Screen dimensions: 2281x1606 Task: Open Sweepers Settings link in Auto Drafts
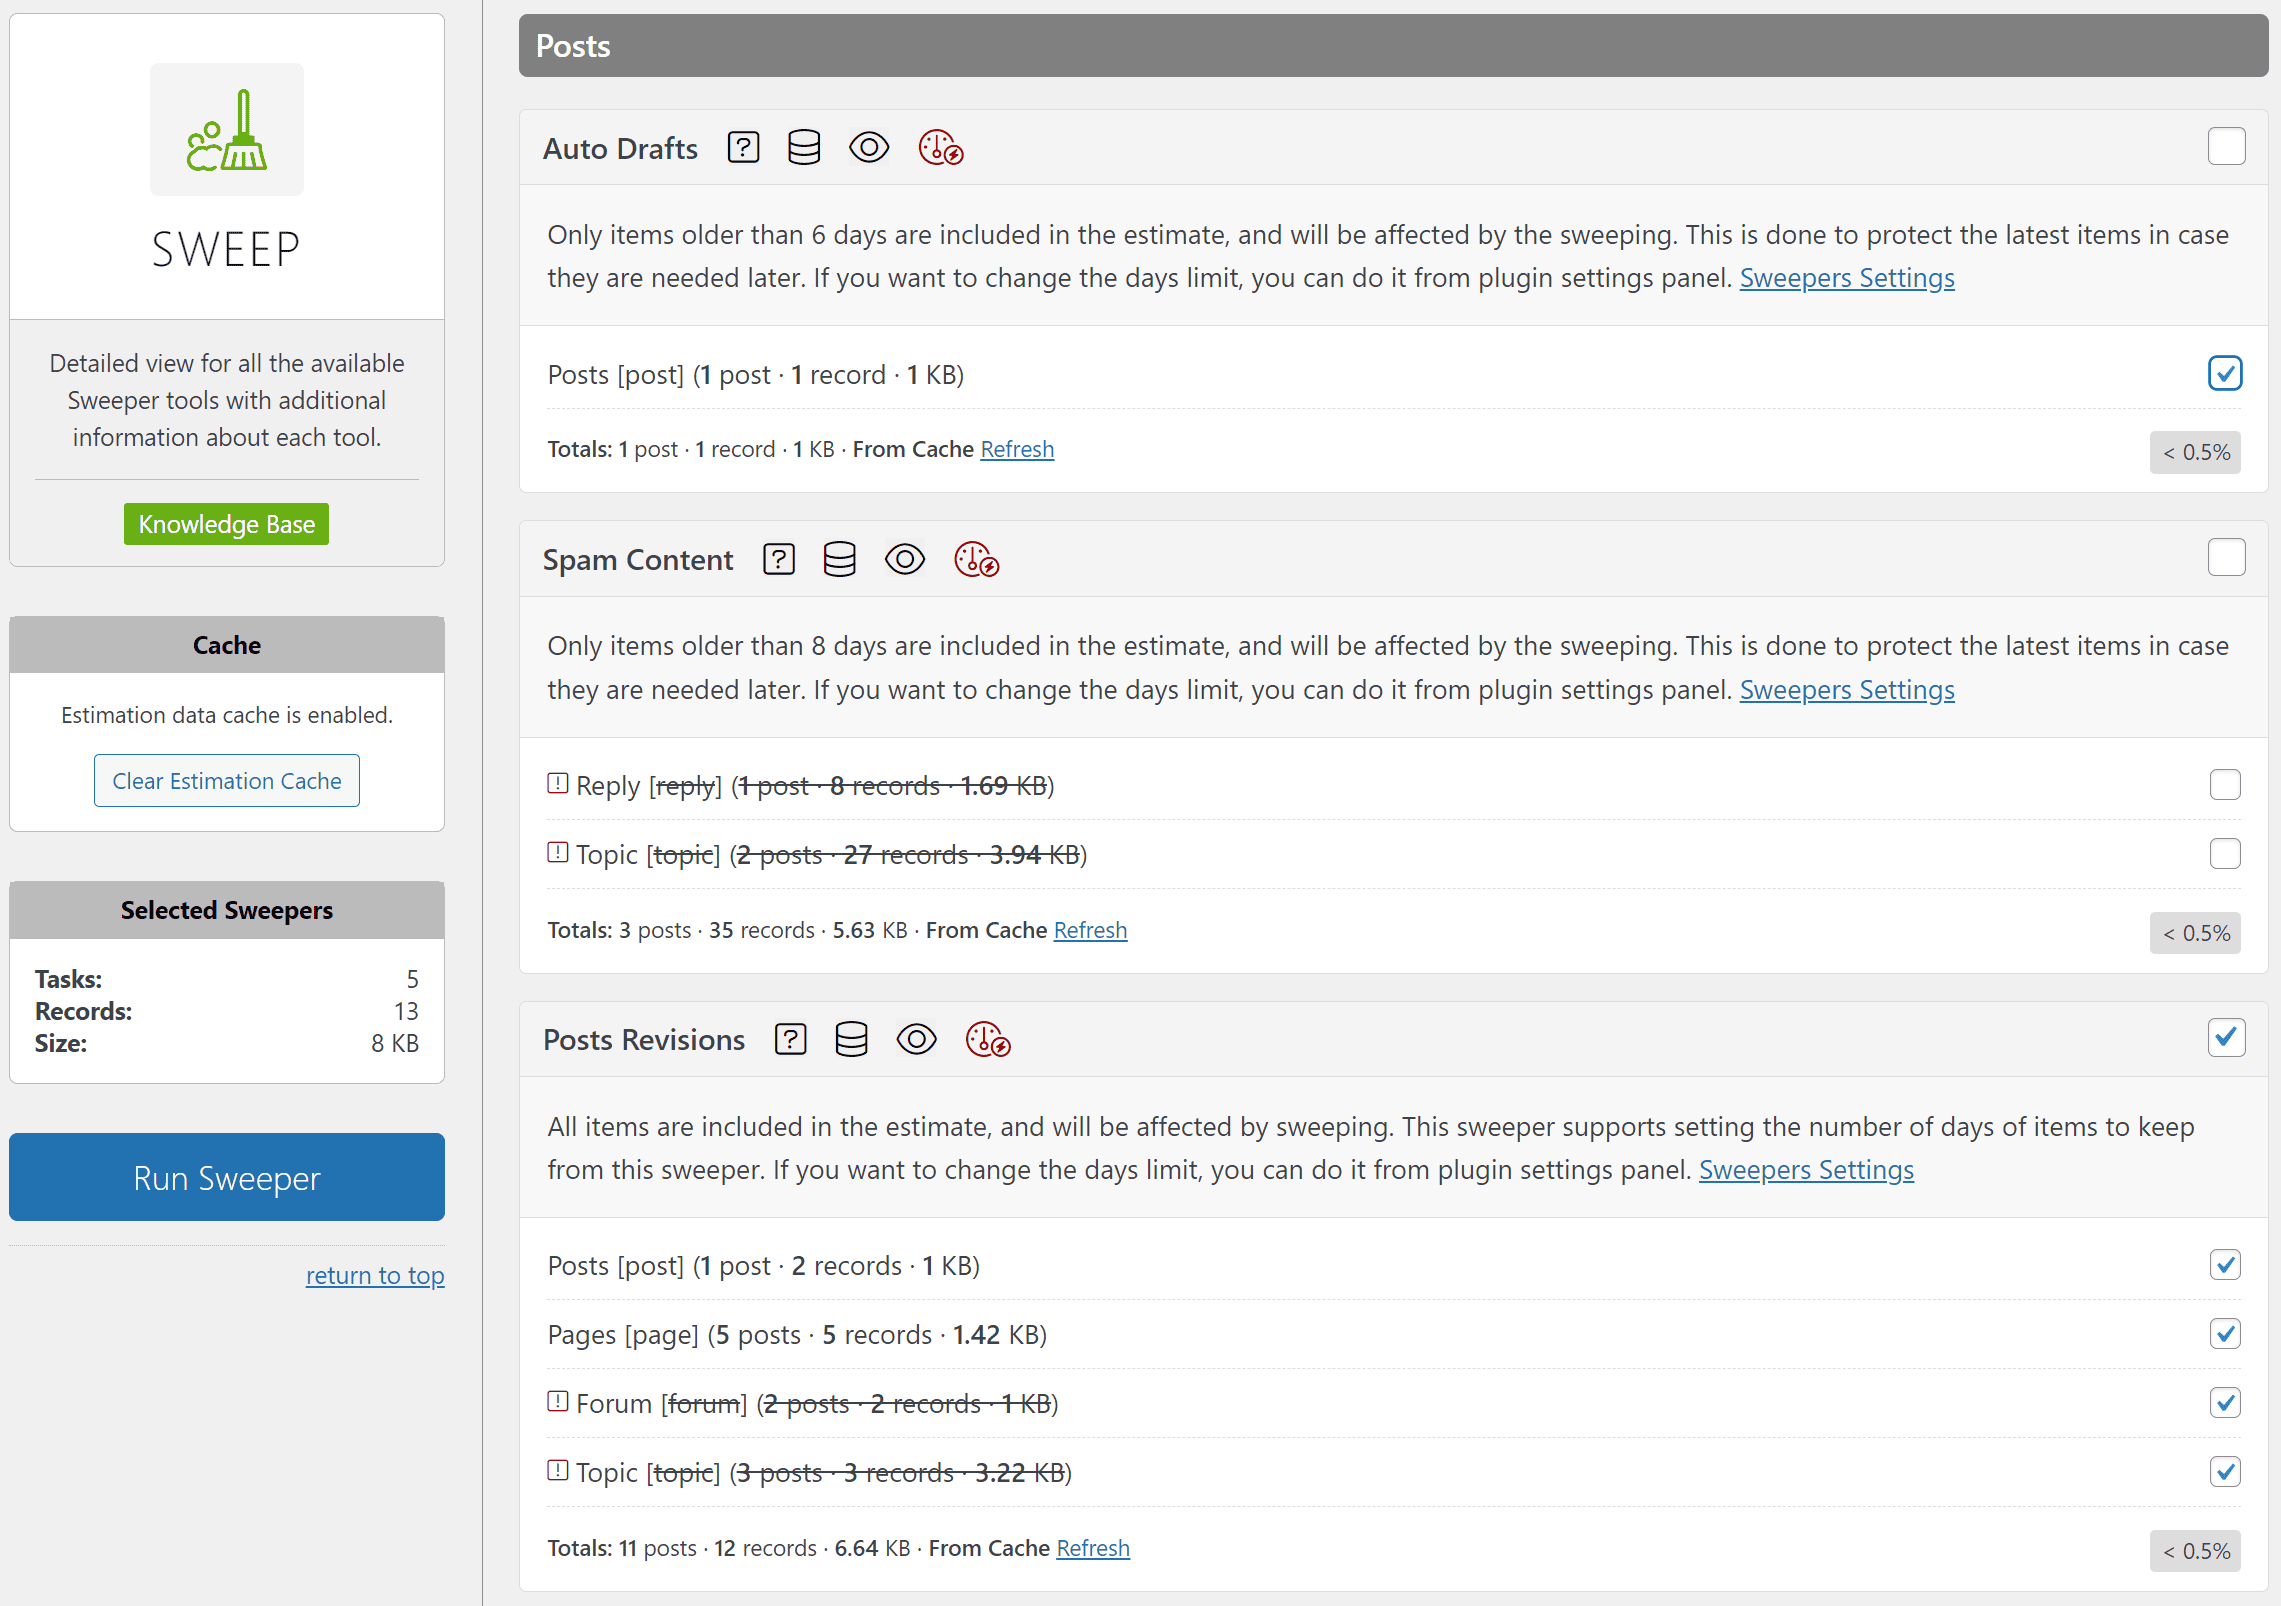click(1847, 278)
